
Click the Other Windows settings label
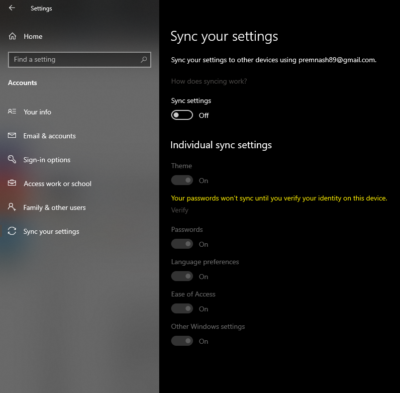208,327
